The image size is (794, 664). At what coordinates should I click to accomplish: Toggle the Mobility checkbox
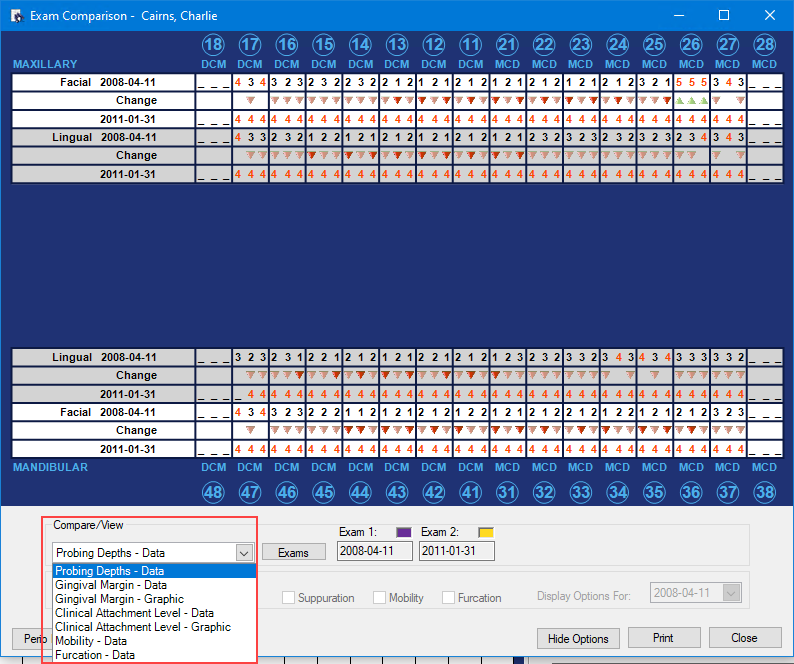click(380, 598)
